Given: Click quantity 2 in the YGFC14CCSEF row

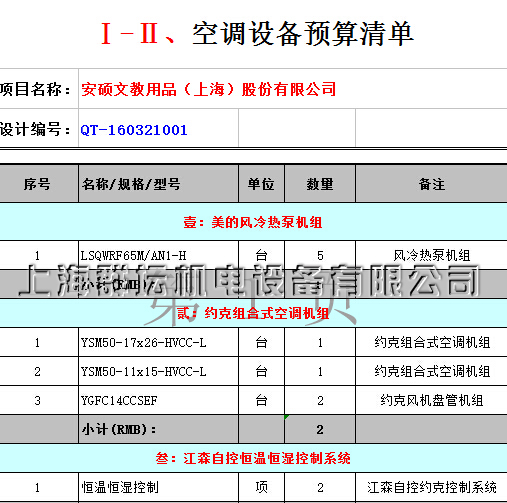Looking at the screenshot, I should (320, 400).
